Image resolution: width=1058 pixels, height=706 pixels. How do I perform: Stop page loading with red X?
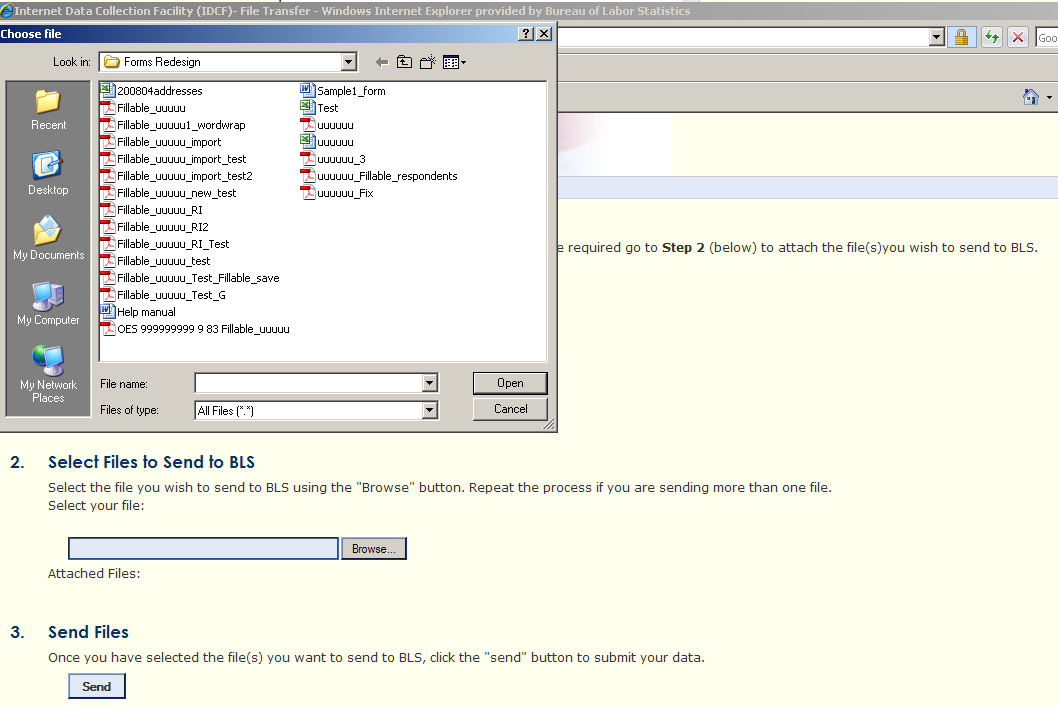click(1018, 37)
